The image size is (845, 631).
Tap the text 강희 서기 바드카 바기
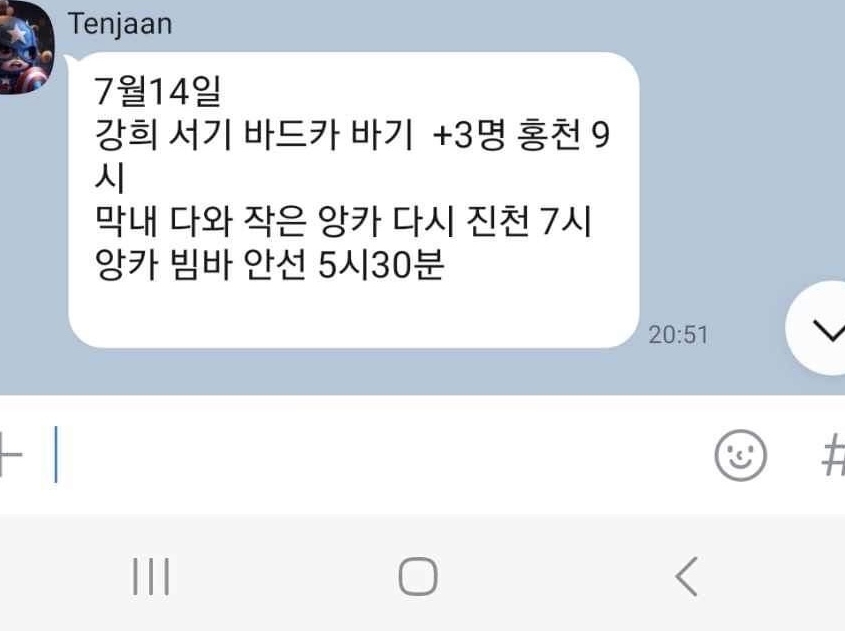(x=253, y=134)
